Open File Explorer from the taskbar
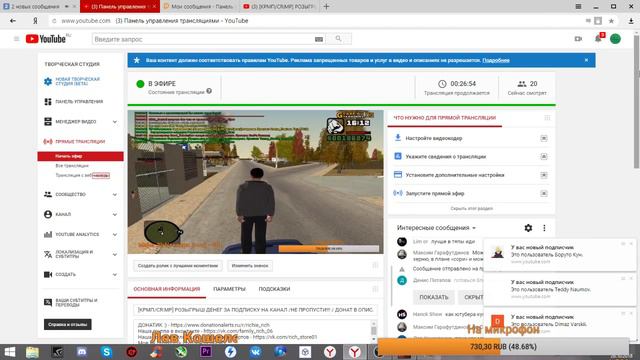This screenshot has height=360, width=640. [32, 351]
